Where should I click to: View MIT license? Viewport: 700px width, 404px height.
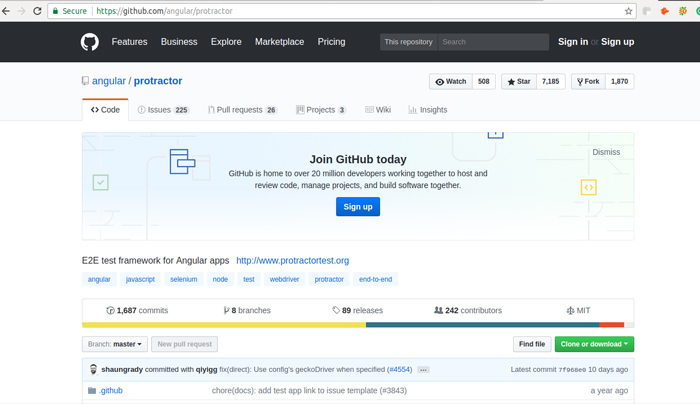pos(578,310)
